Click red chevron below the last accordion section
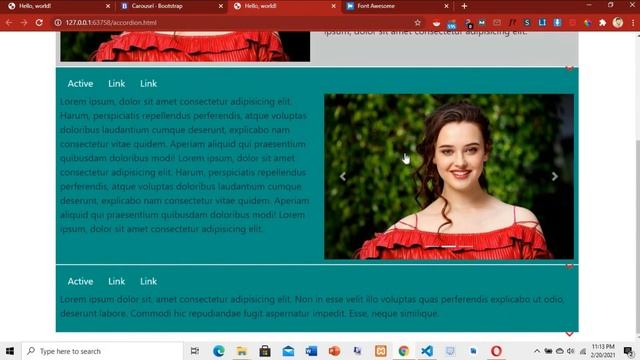This screenshot has height=360, width=640. (x=569, y=334)
